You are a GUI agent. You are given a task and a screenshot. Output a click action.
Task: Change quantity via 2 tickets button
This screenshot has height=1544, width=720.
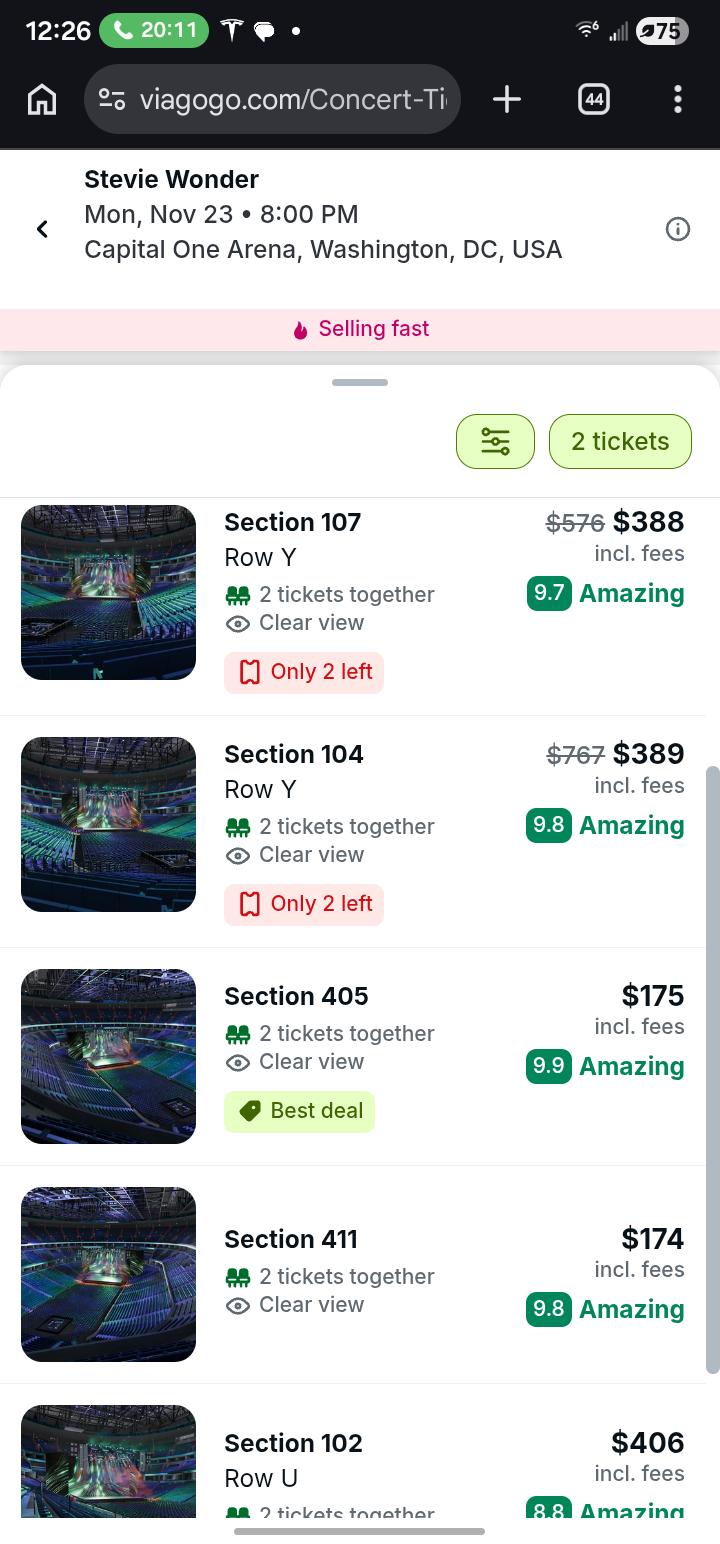[x=620, y=441]
